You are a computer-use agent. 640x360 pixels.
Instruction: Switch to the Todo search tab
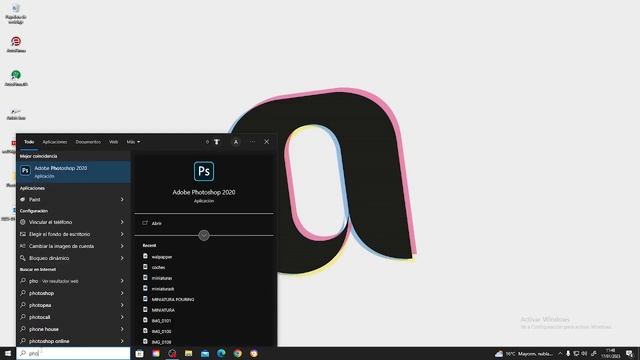[x=29, y=142]
